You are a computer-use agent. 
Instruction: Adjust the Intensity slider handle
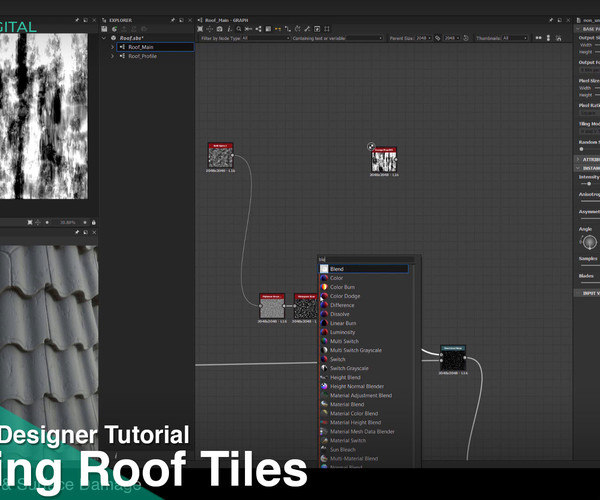click(589, 184)
